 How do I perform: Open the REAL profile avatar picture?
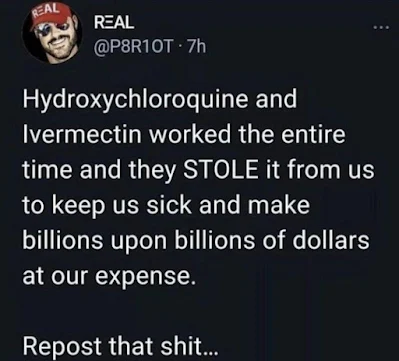click(53, 33)
